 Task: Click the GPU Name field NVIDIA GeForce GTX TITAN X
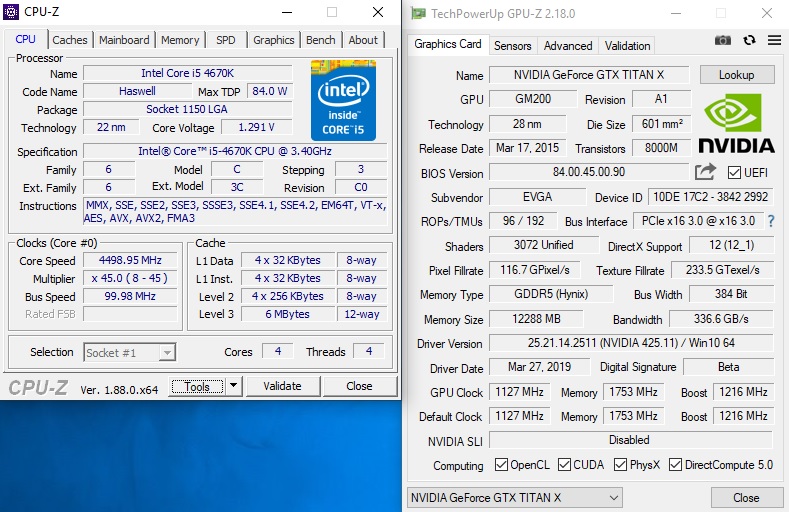(x=589, y=75)
